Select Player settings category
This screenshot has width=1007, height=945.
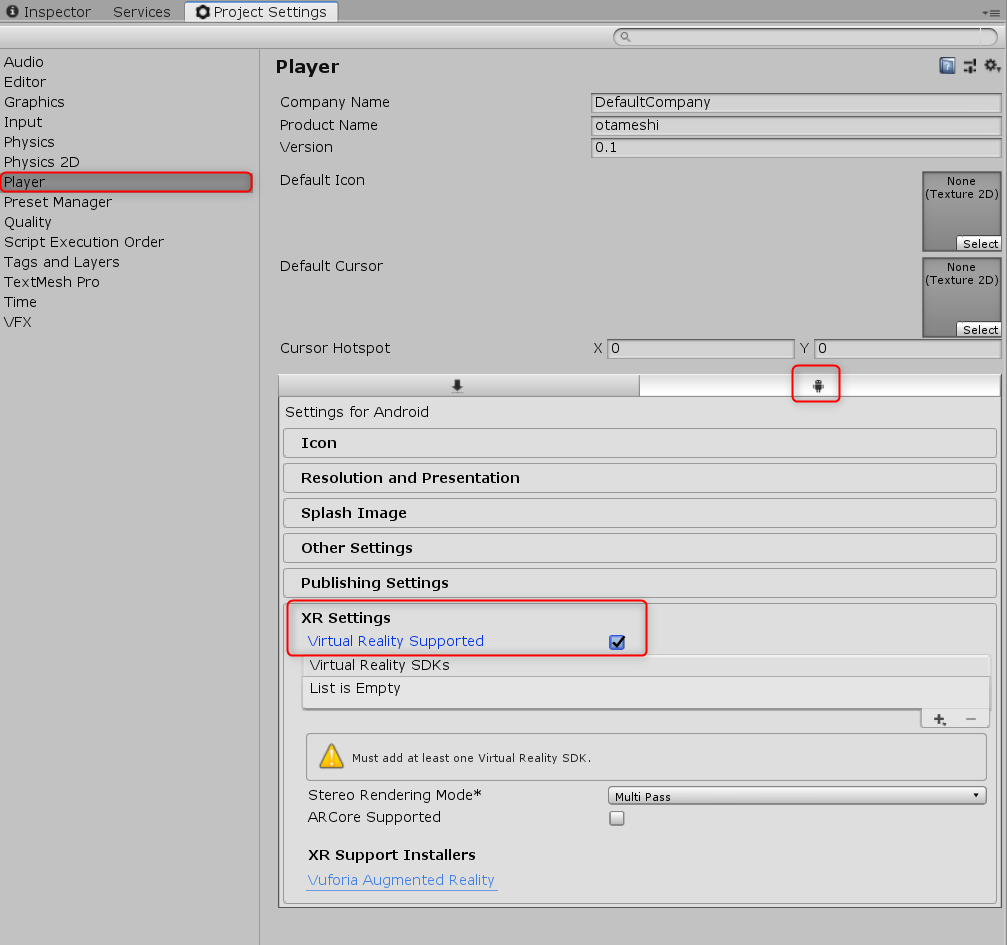pyautogui.click(x=127, y=182)
